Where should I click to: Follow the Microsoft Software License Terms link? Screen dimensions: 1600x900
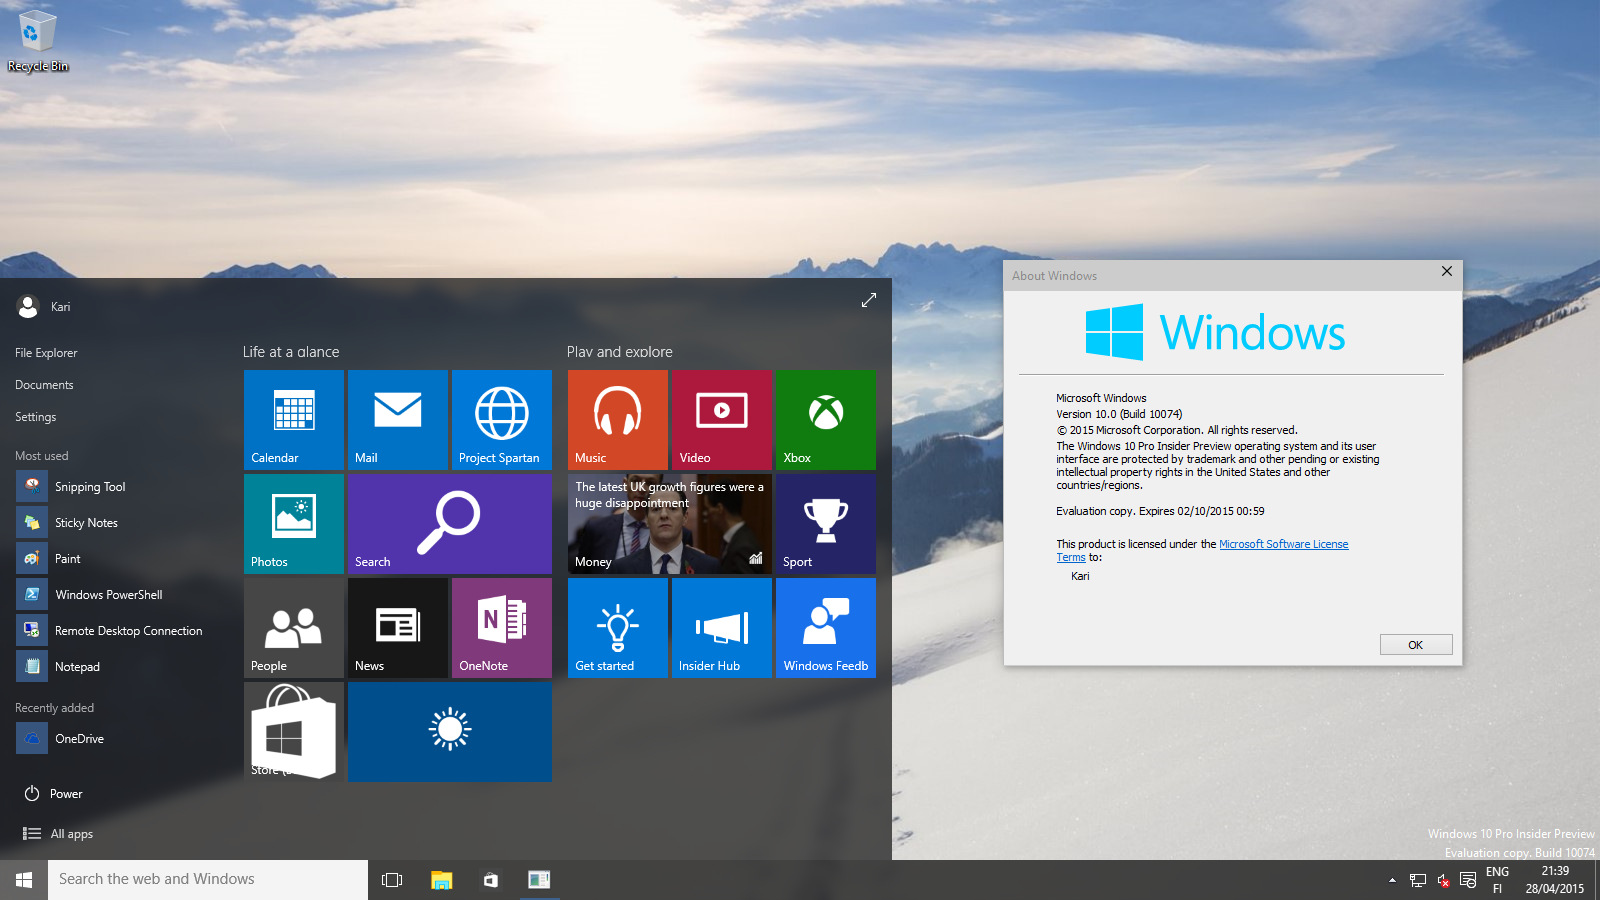(x=1284, y=543)
